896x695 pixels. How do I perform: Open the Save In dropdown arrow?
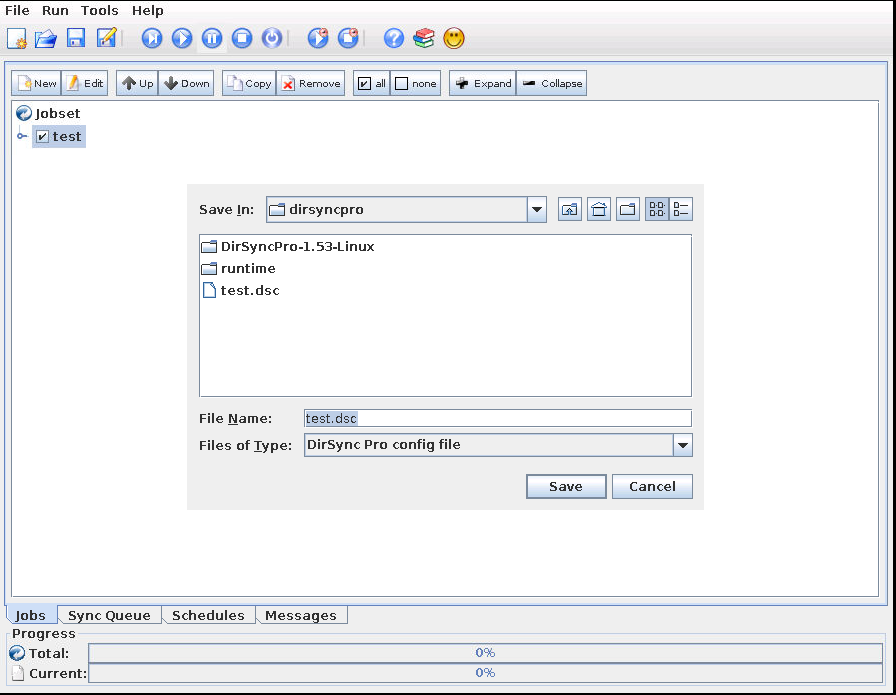[537, 209]
